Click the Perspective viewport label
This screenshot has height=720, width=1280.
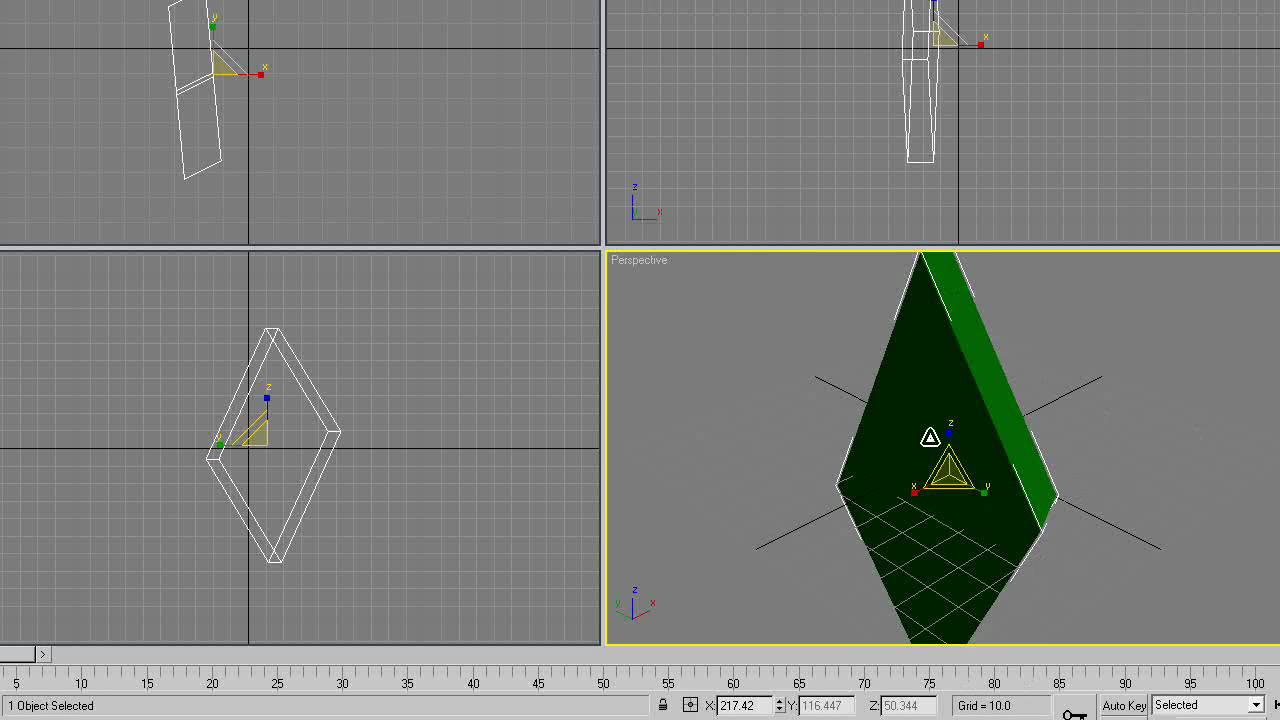click(x=639, y=260)
